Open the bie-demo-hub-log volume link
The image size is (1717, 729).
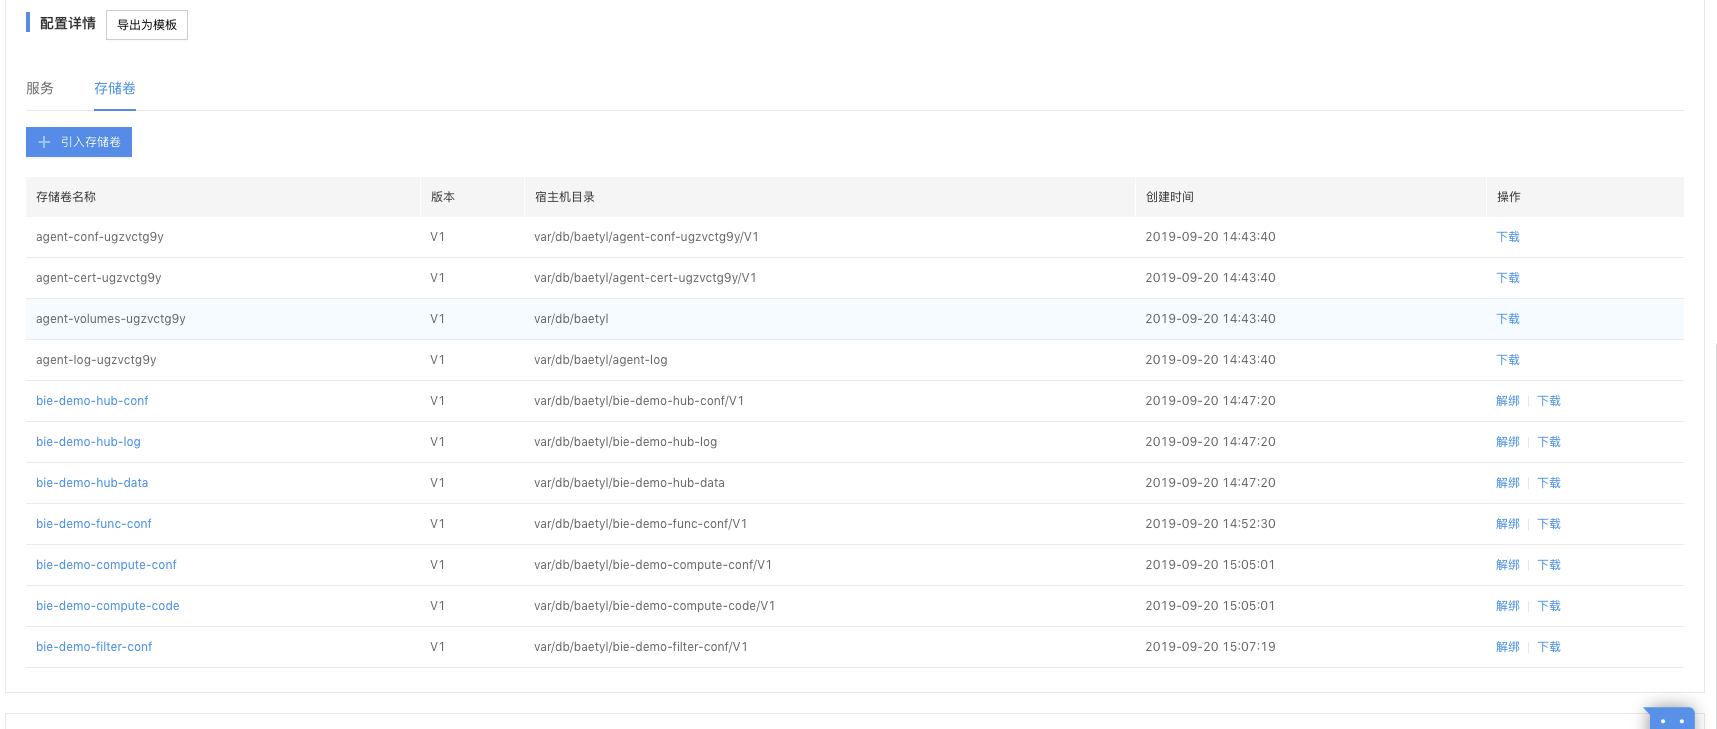coord(88,442)
